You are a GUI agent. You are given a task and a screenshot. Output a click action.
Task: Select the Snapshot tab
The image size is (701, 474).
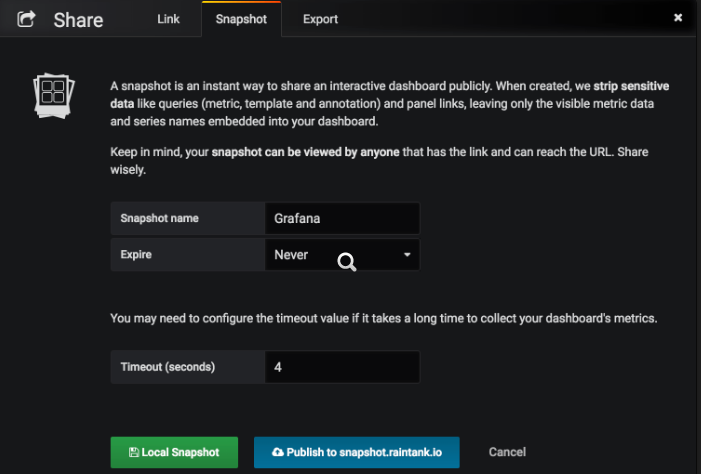241,19
